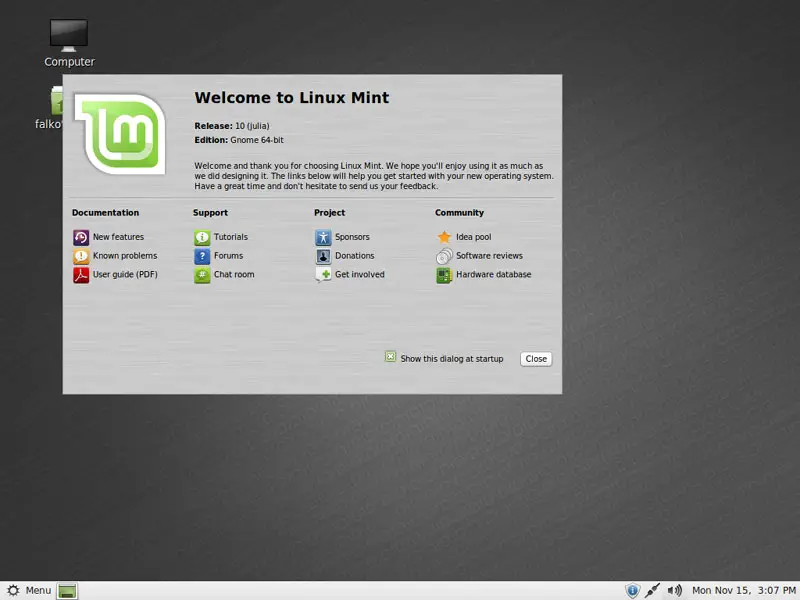Open the Known problems warning icon
The image size is (800, 600).
81,256
